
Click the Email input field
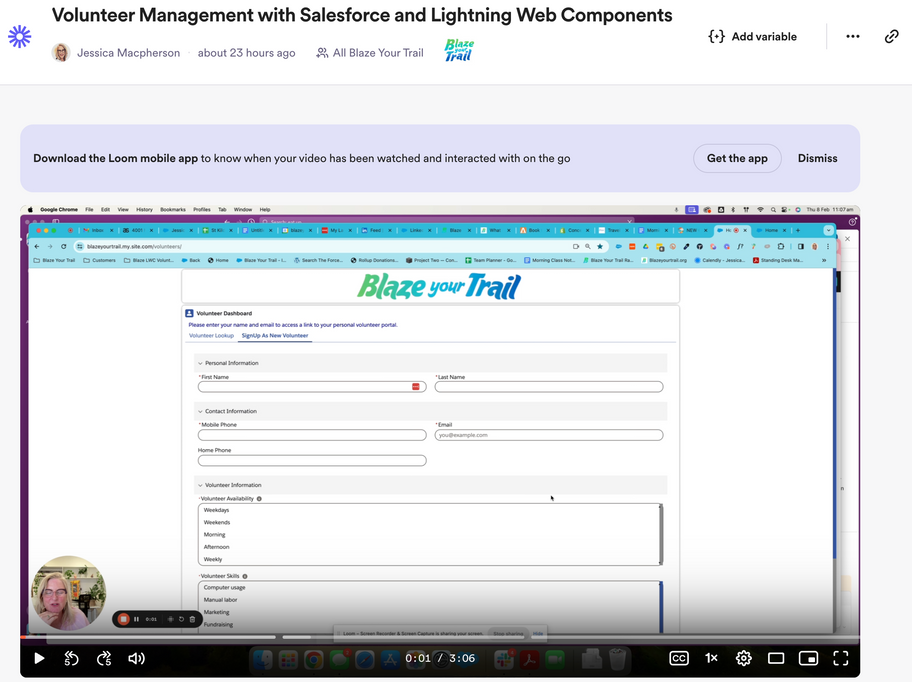click(548, 435)
